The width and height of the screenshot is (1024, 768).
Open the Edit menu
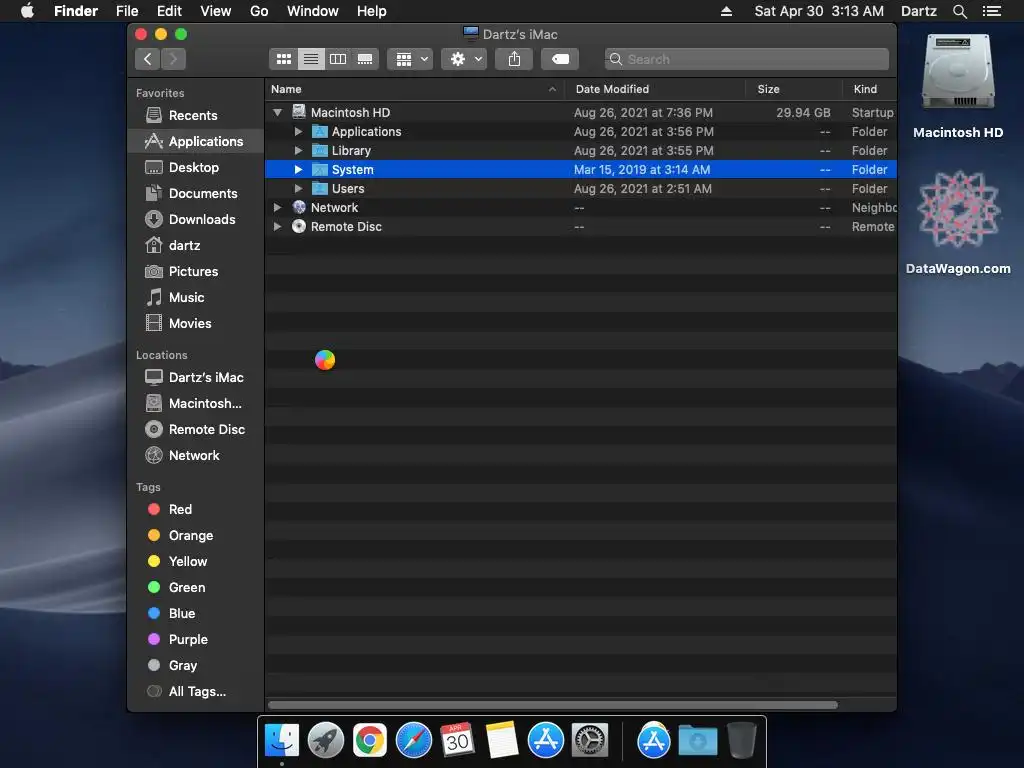[169, 11]
